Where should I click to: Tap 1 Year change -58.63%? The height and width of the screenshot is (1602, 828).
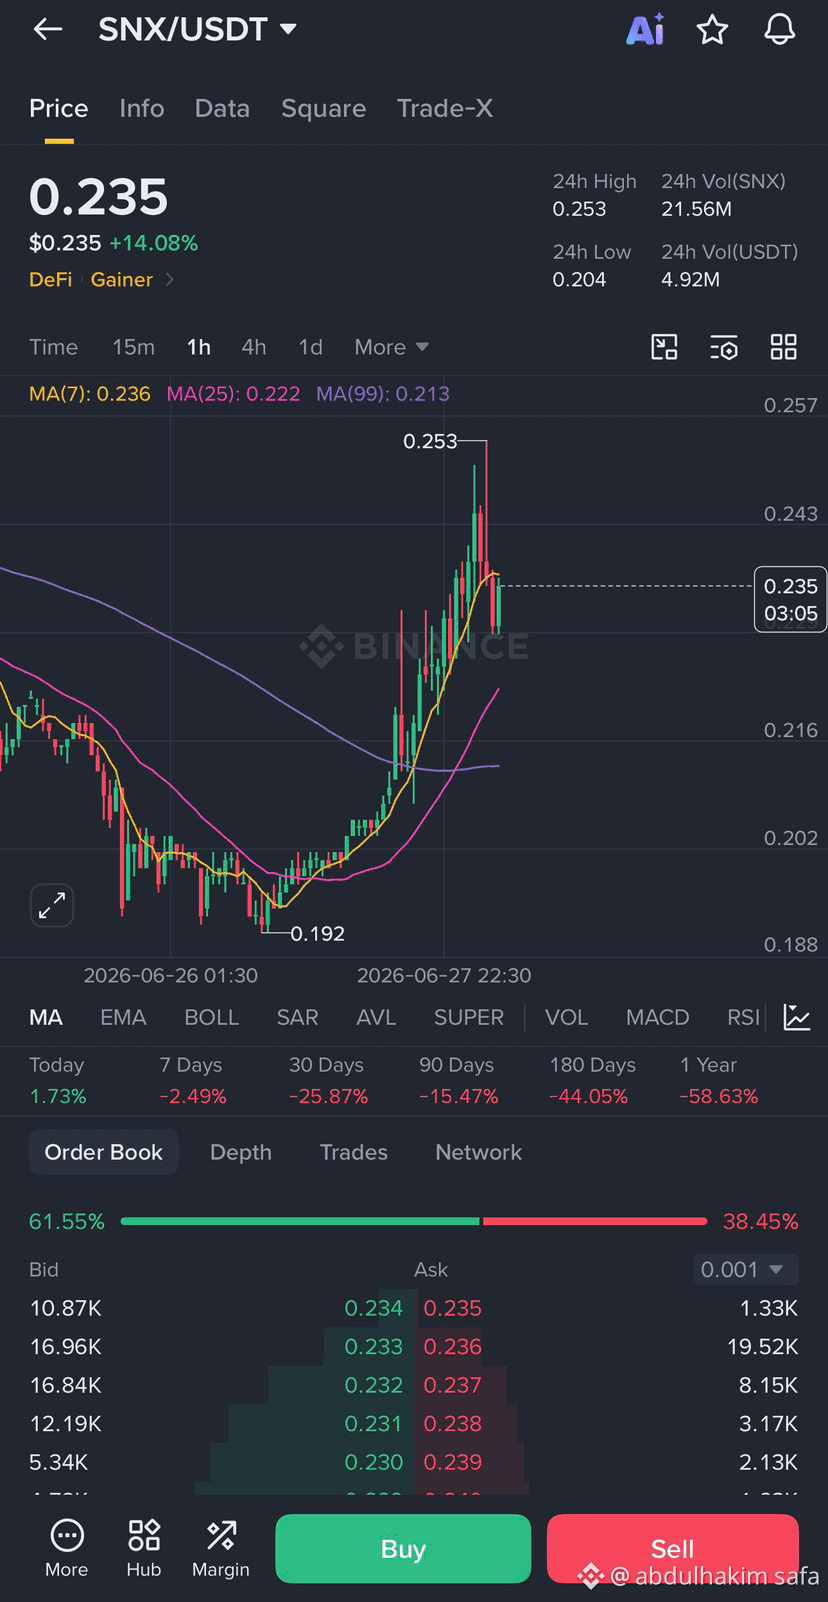tap(719, 1096)
